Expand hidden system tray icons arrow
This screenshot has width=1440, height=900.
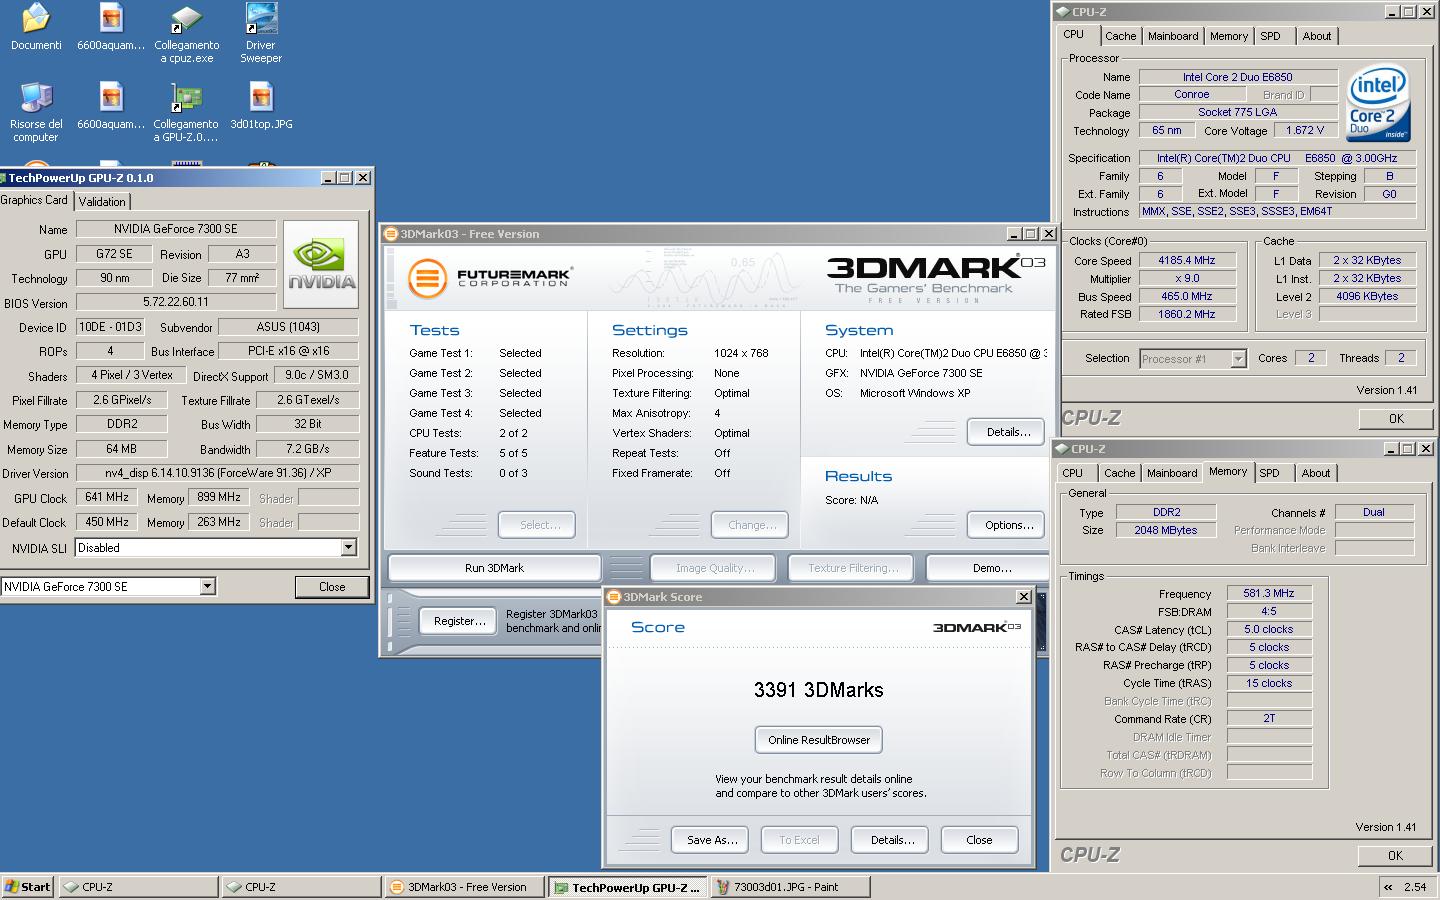coord(1388,887)
